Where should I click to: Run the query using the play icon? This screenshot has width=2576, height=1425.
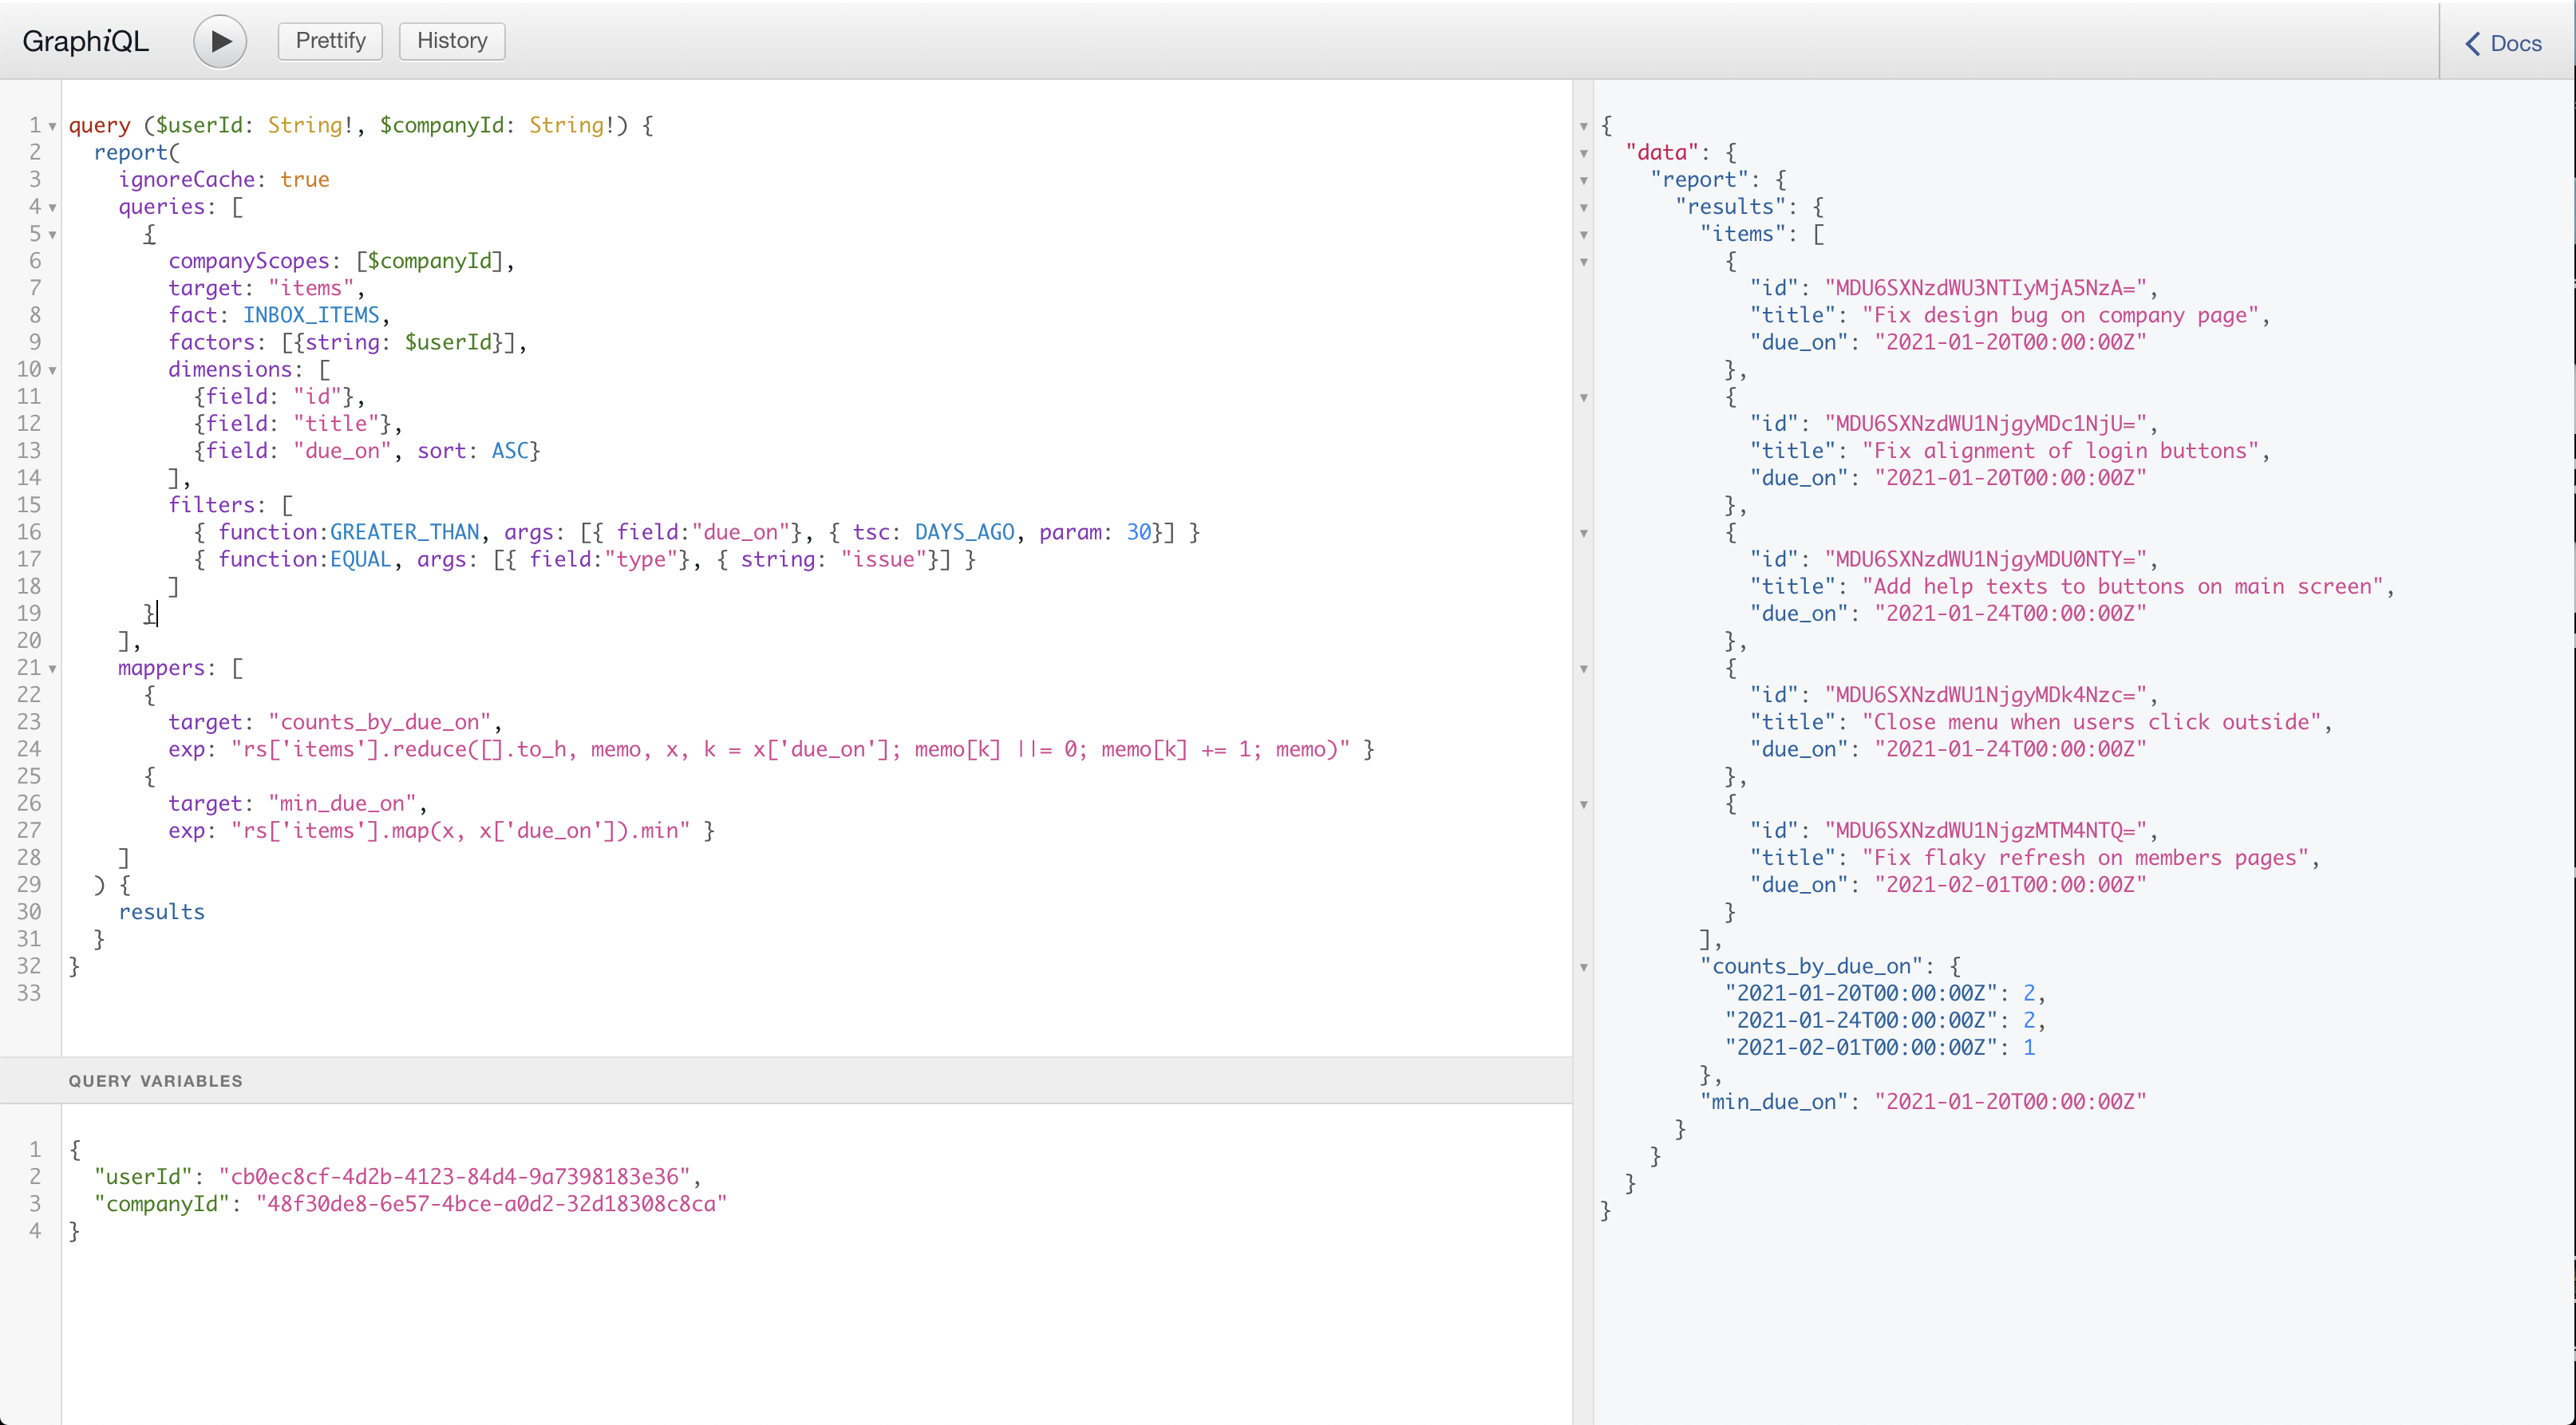coord(219,41)
